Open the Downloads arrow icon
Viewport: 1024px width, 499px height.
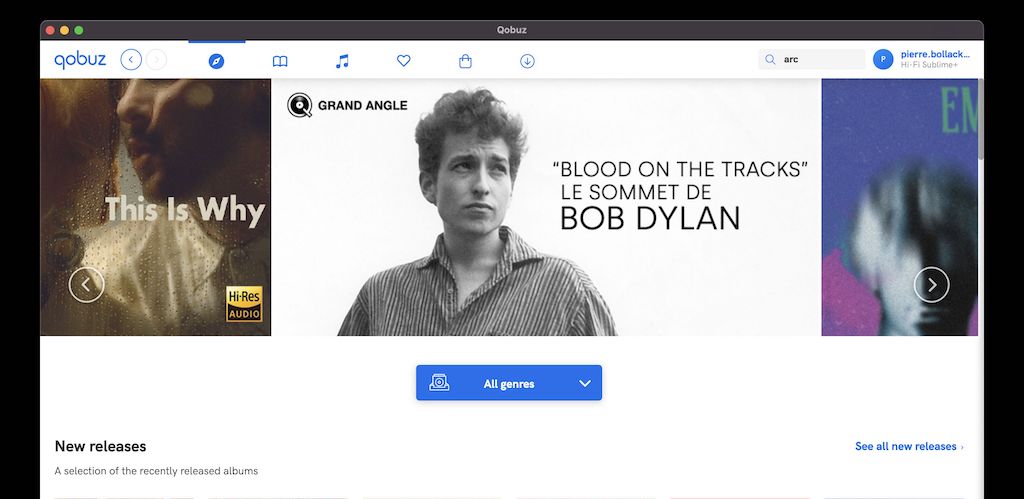click(x=527, y=61)
